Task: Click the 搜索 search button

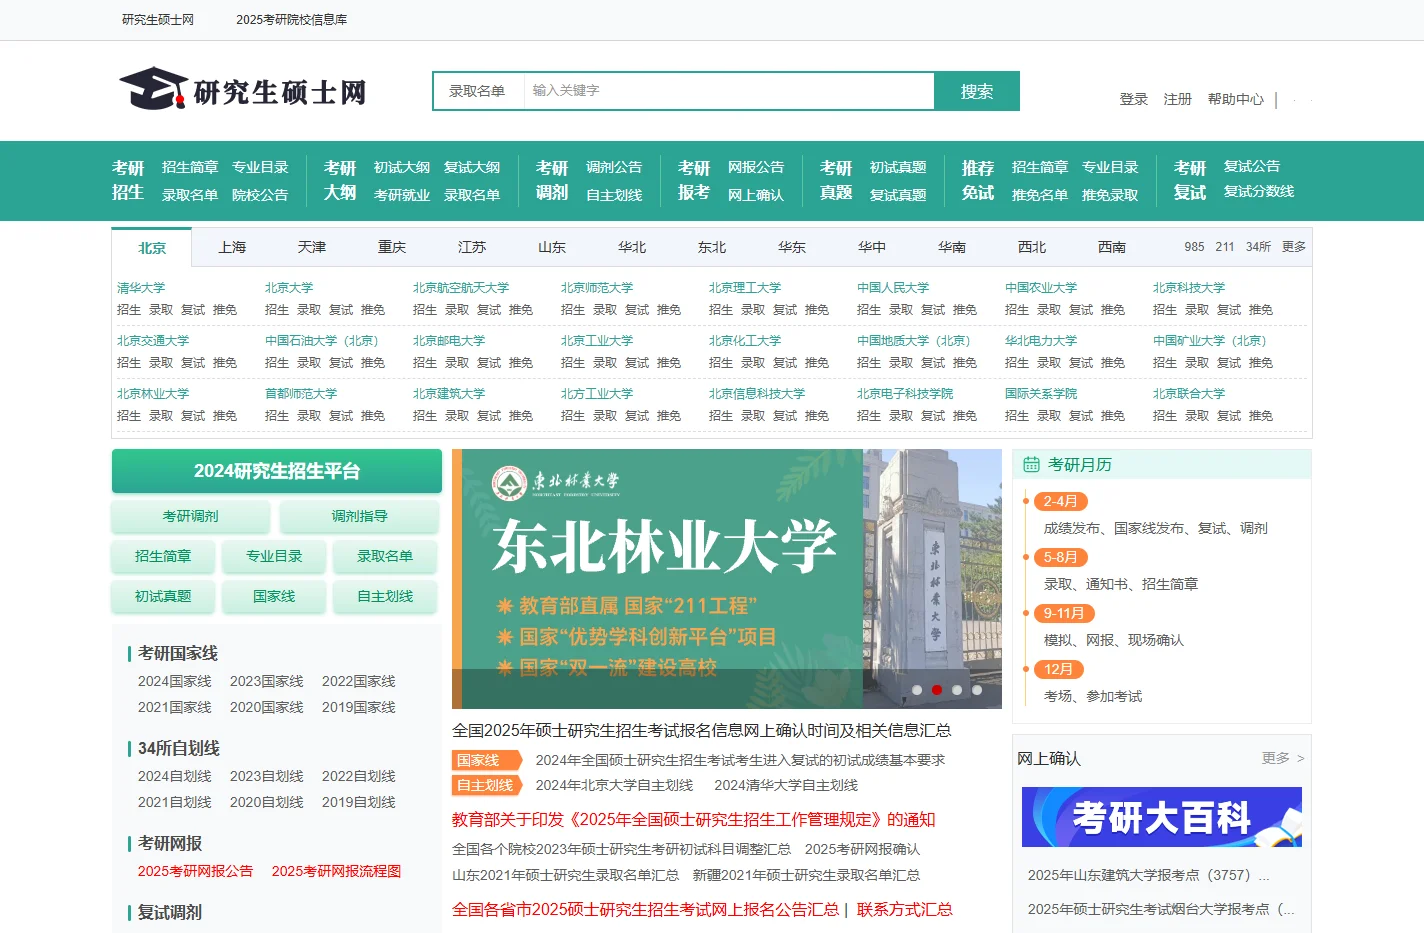Action: point(977,91)
